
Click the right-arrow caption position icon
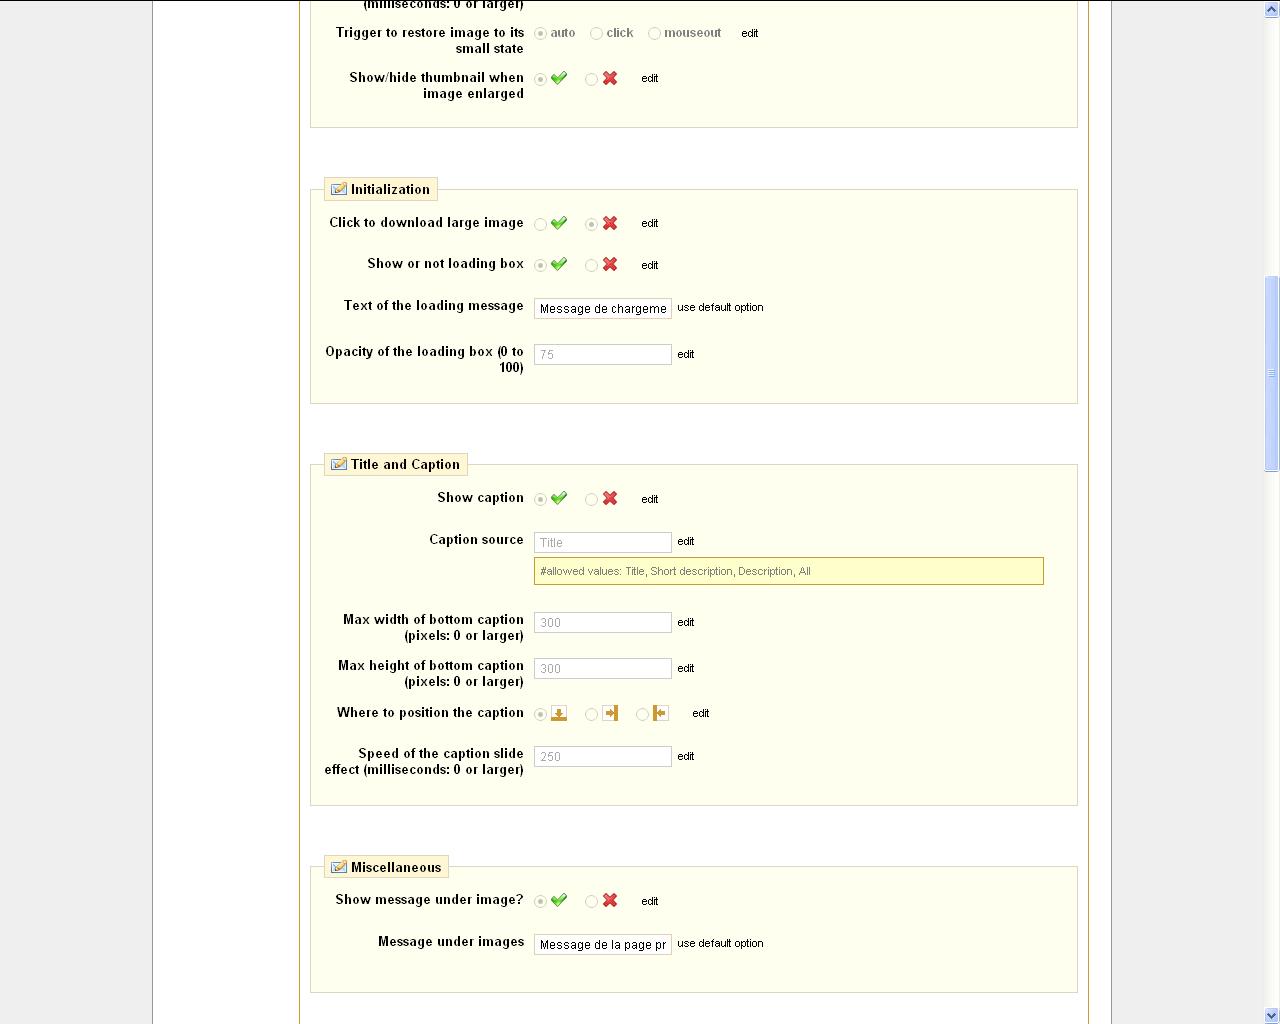(x=610, y=713)
